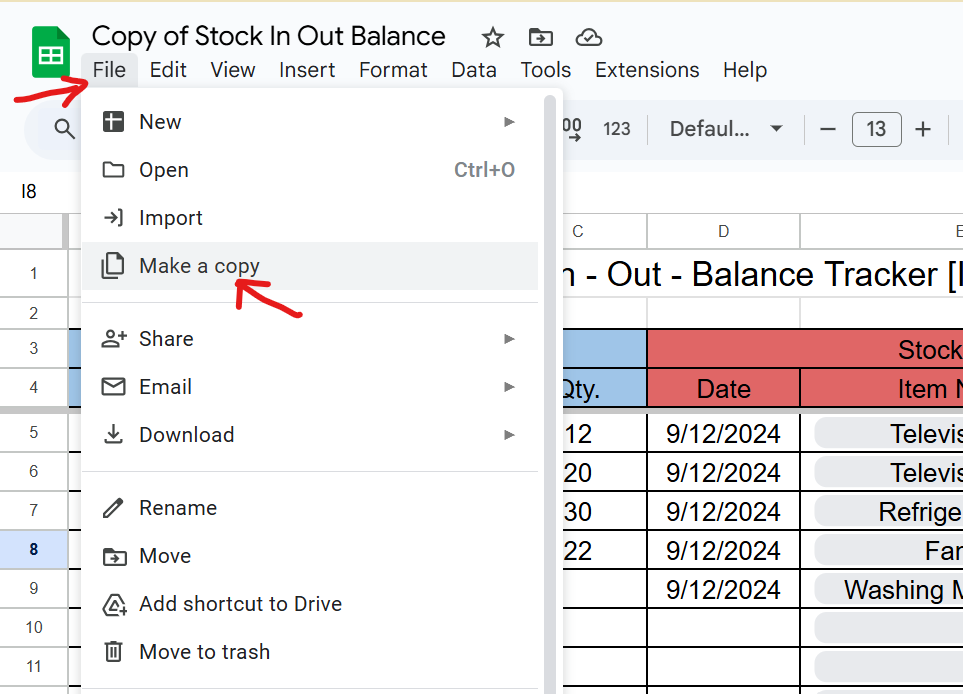This screenshot has width=963, height=694.
Task: Click the 123 number format button
Action: [617, 129]
